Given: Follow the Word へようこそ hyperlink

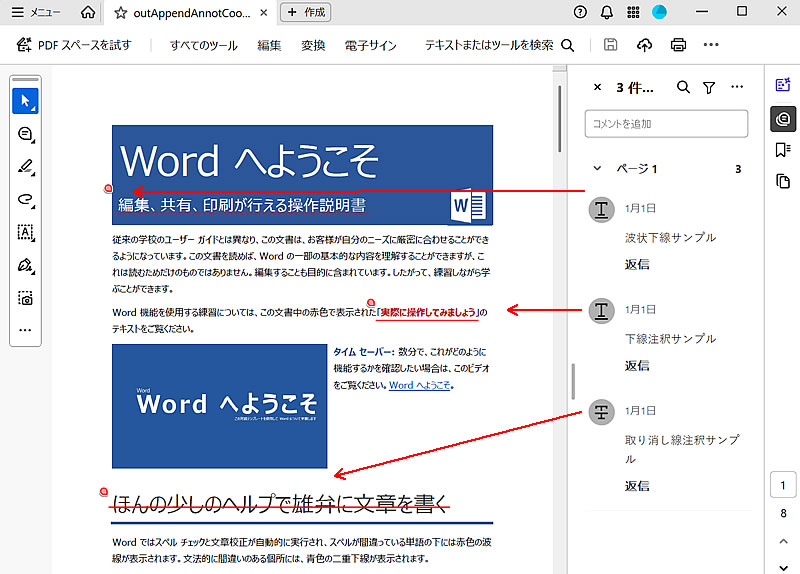Looking at the screenshot, I should (x=419, y=385).
